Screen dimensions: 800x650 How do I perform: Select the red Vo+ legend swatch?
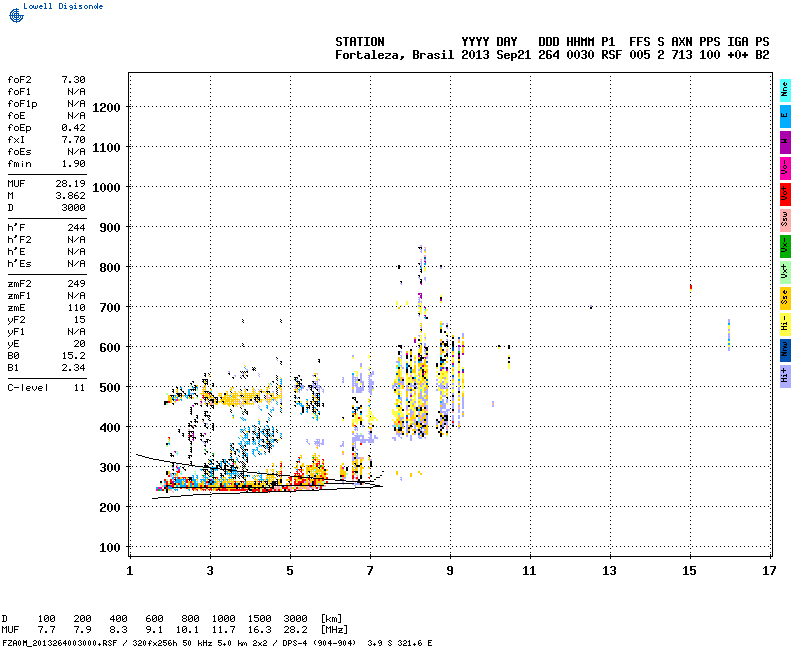coord(785,193)
